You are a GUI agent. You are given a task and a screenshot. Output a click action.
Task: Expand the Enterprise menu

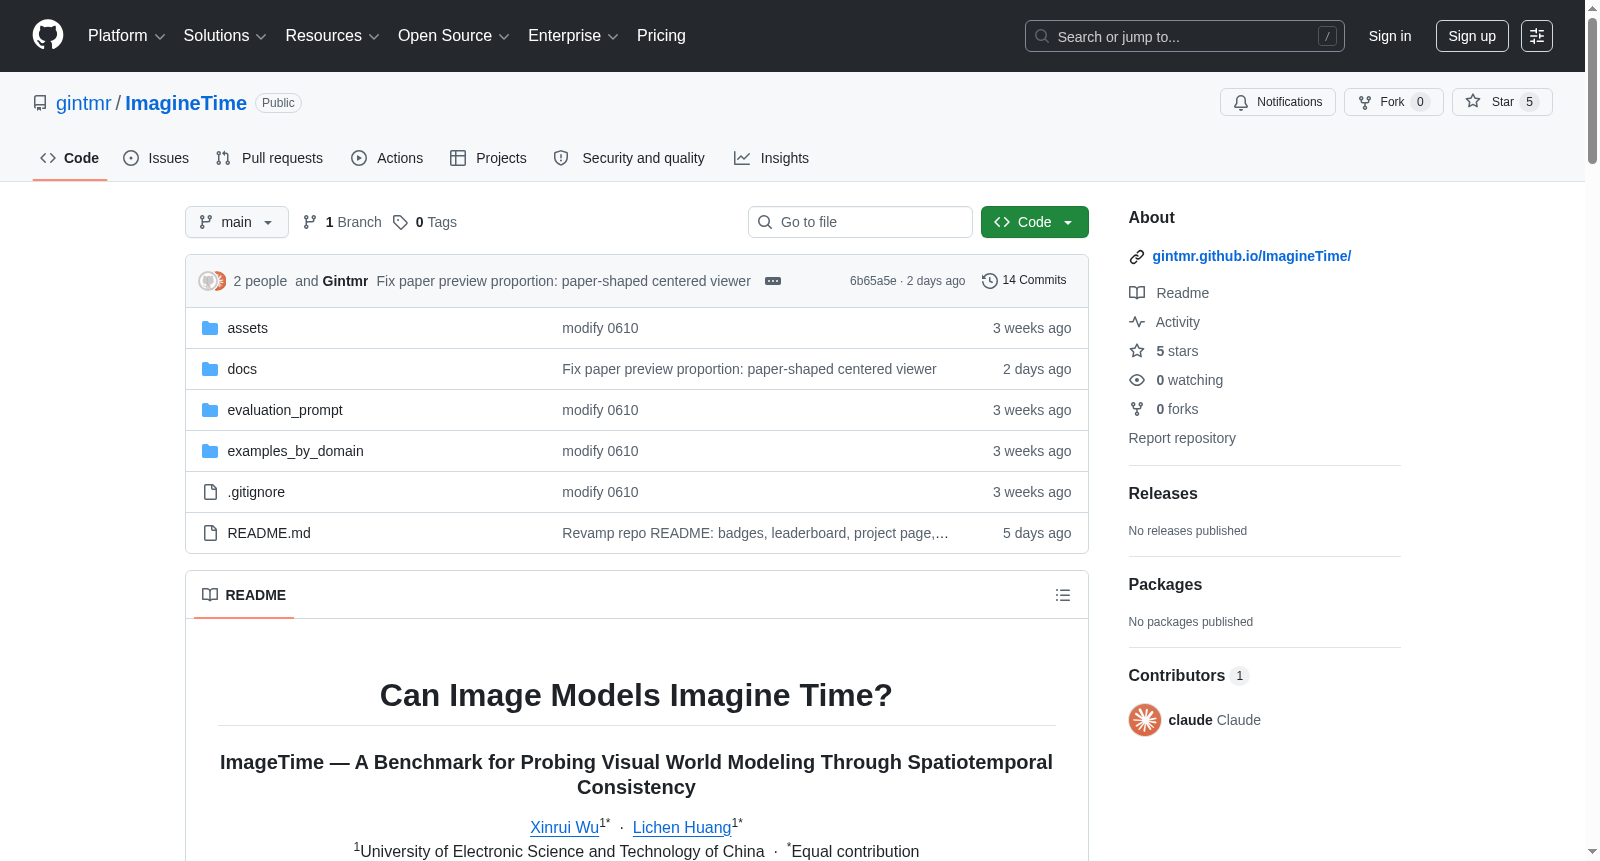[573, 36]
